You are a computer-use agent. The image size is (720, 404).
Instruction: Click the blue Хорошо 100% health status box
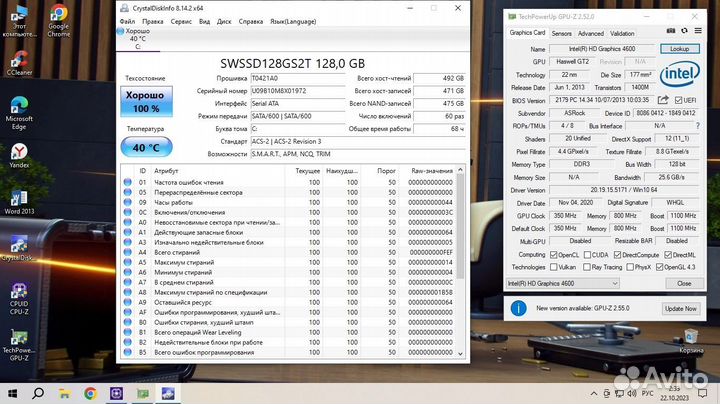(146, 102)
